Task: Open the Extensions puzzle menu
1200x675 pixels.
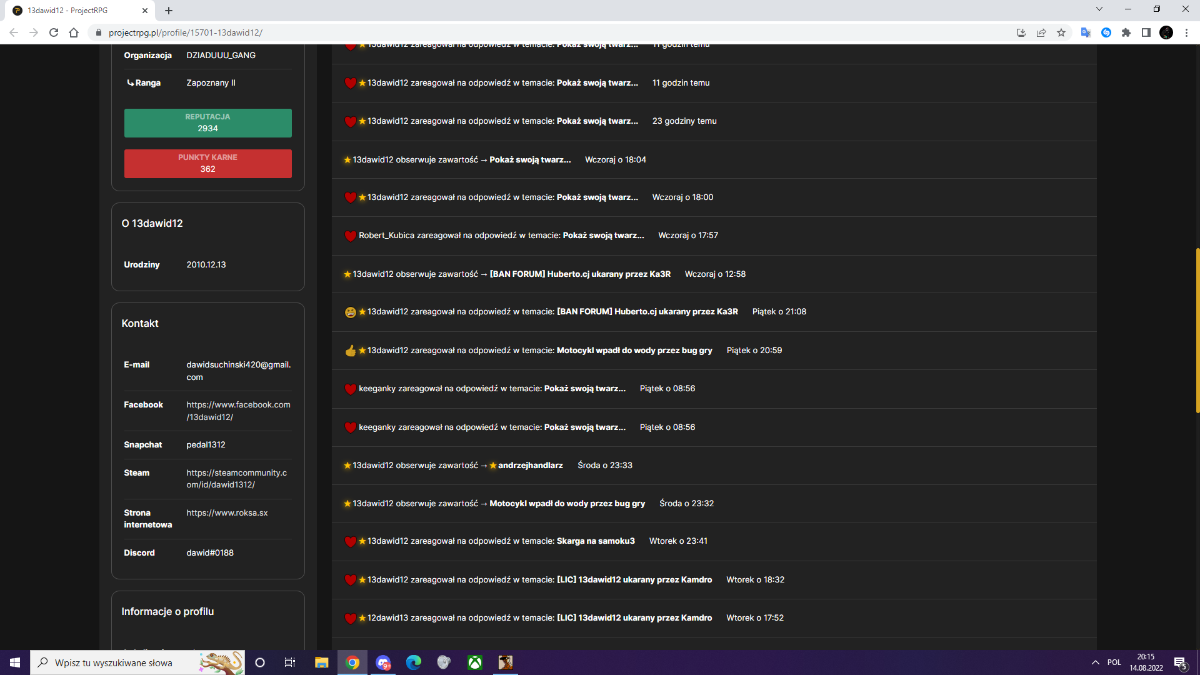Action: [1126, 32]
